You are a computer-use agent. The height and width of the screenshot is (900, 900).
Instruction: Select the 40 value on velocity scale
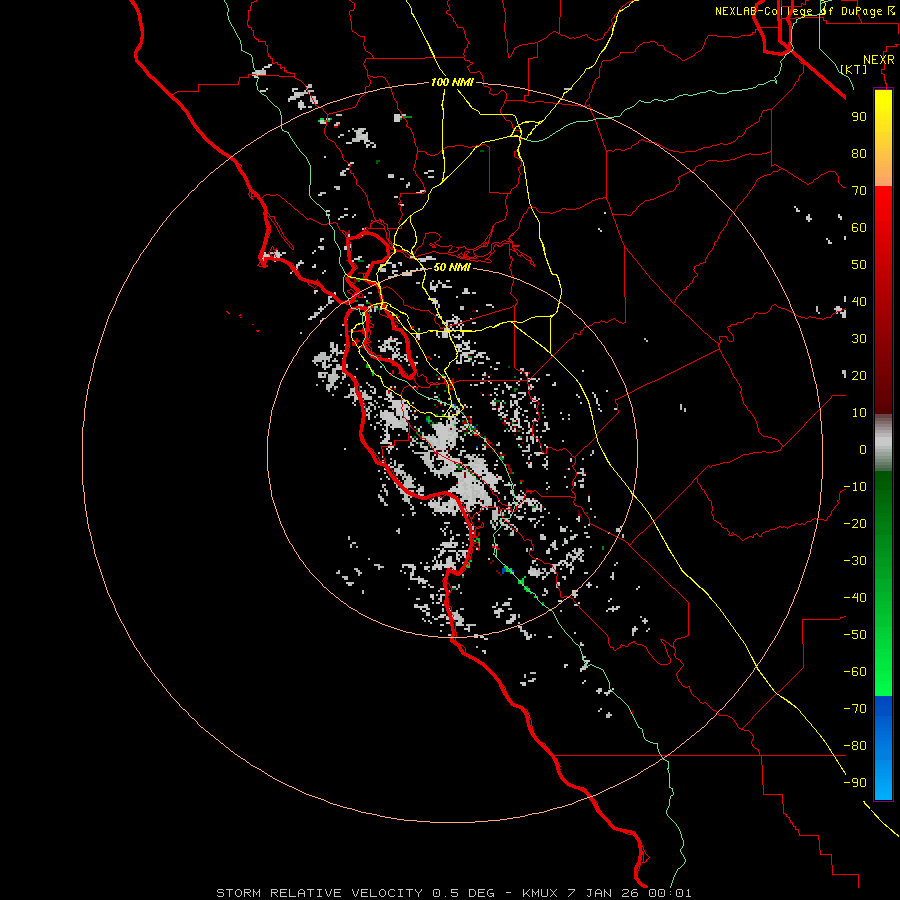(859, 301)
